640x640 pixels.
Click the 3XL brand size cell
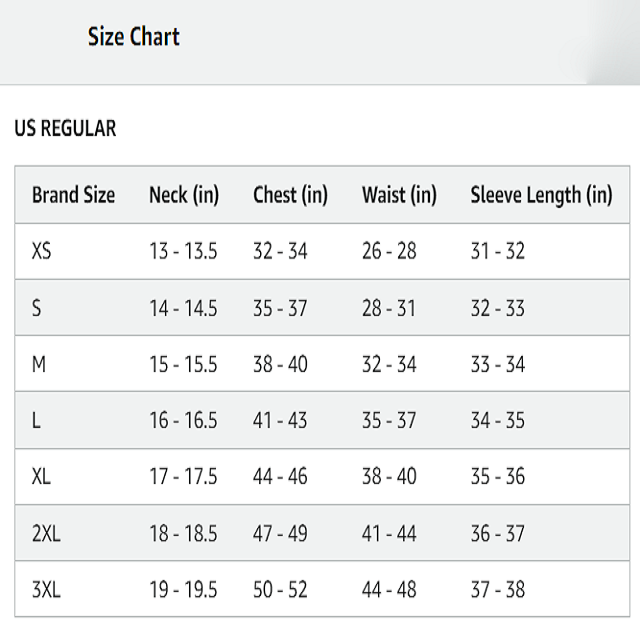[46, 590]
